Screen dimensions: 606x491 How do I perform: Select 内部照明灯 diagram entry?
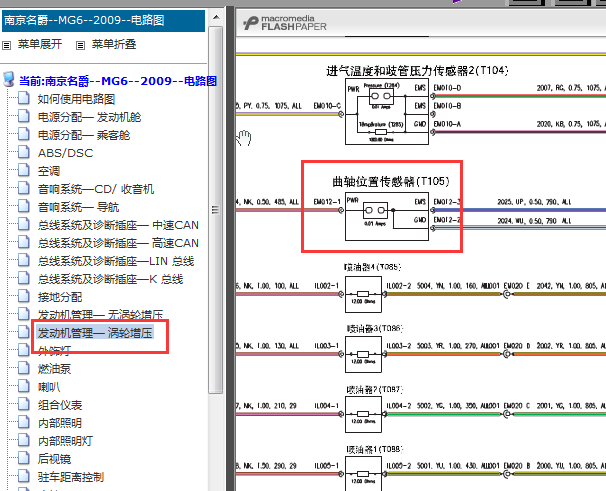point(65,441)
